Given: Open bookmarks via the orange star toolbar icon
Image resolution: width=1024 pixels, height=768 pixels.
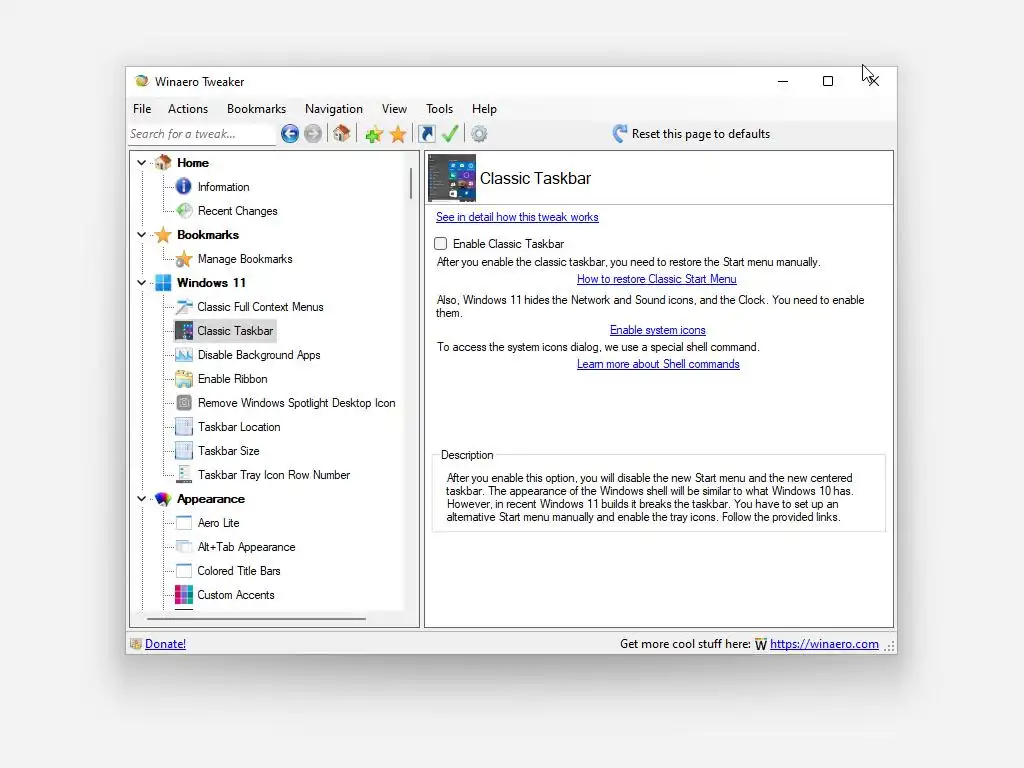Looking at the screenshot, I should point(398,134).
